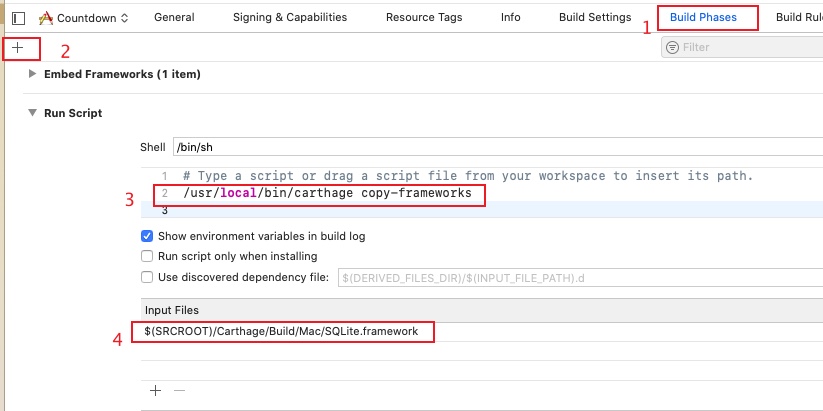Go to the Resource Tags tab
Viewport: 823px width, 411px height.
point(423,17)
